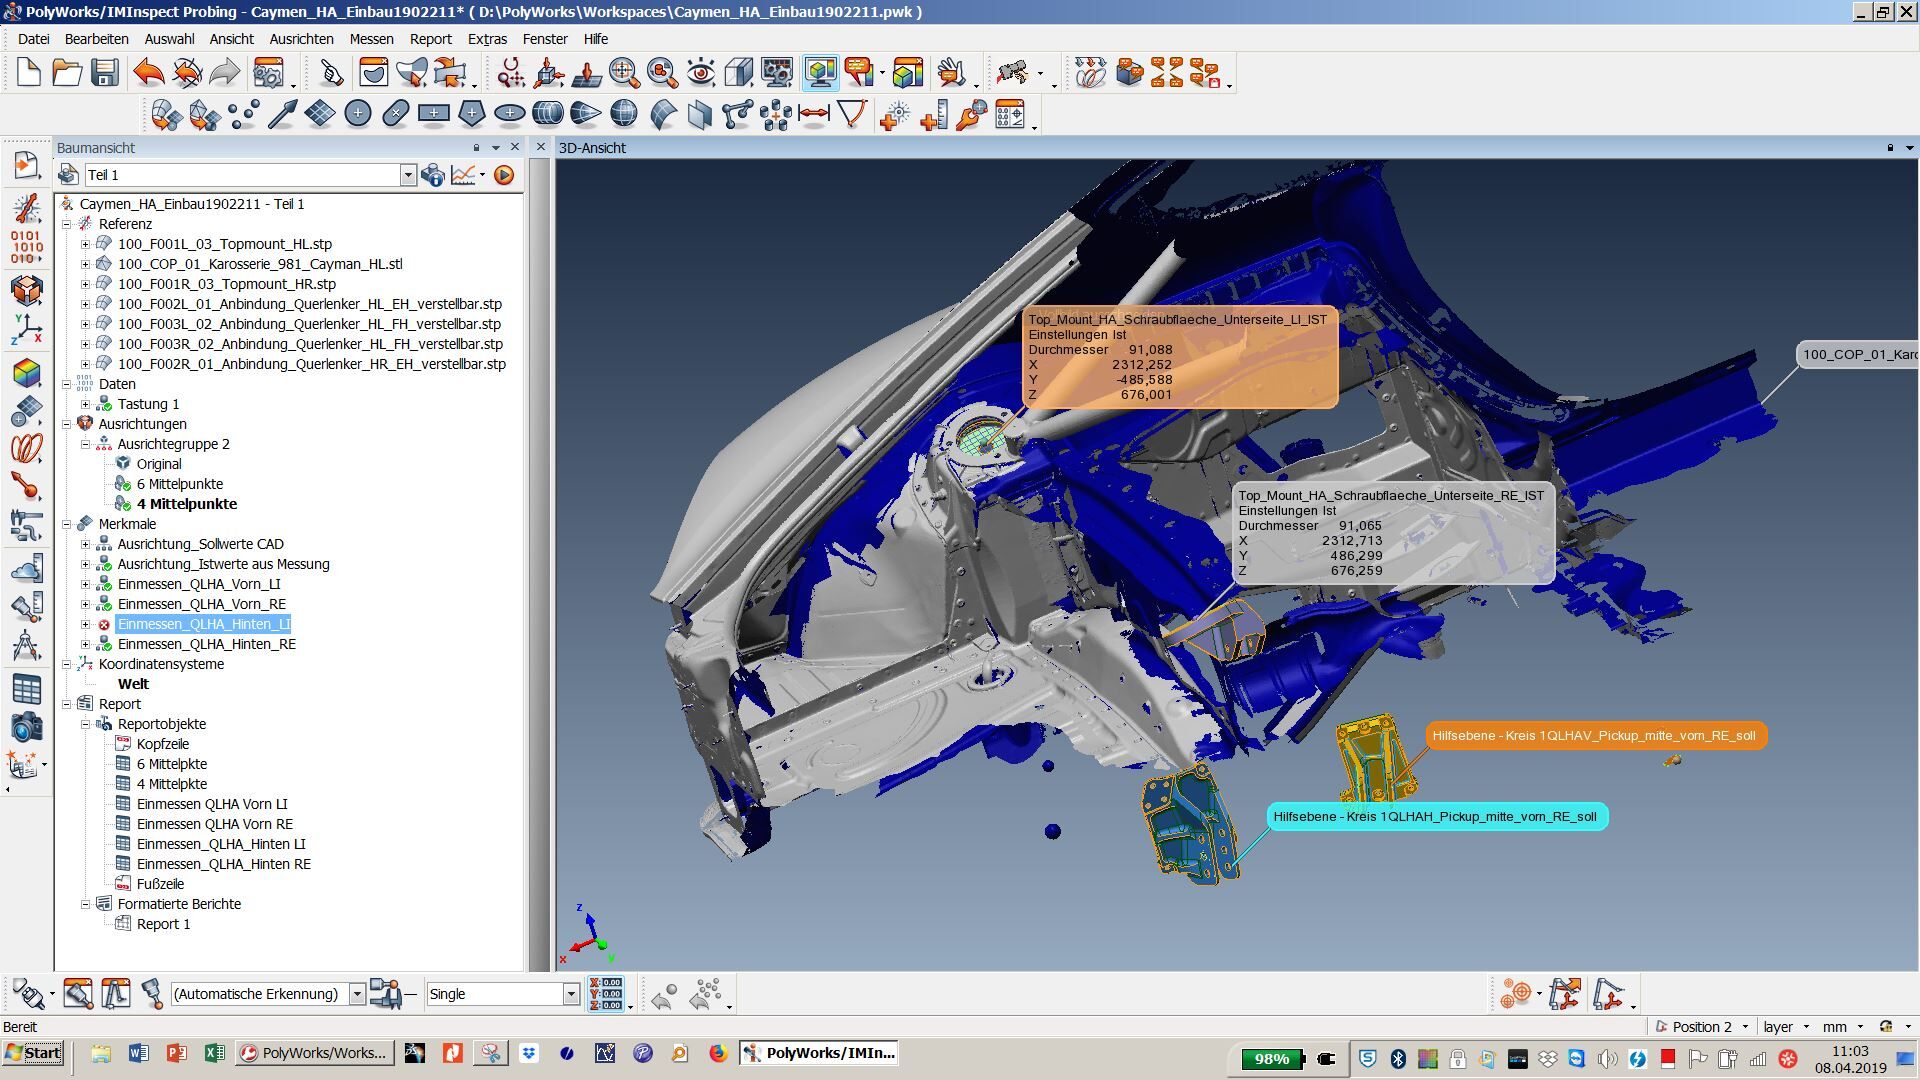
Task: Click the red error status icon beside Einmessen_QLHA_Hinten_LI
Action: 102,624
